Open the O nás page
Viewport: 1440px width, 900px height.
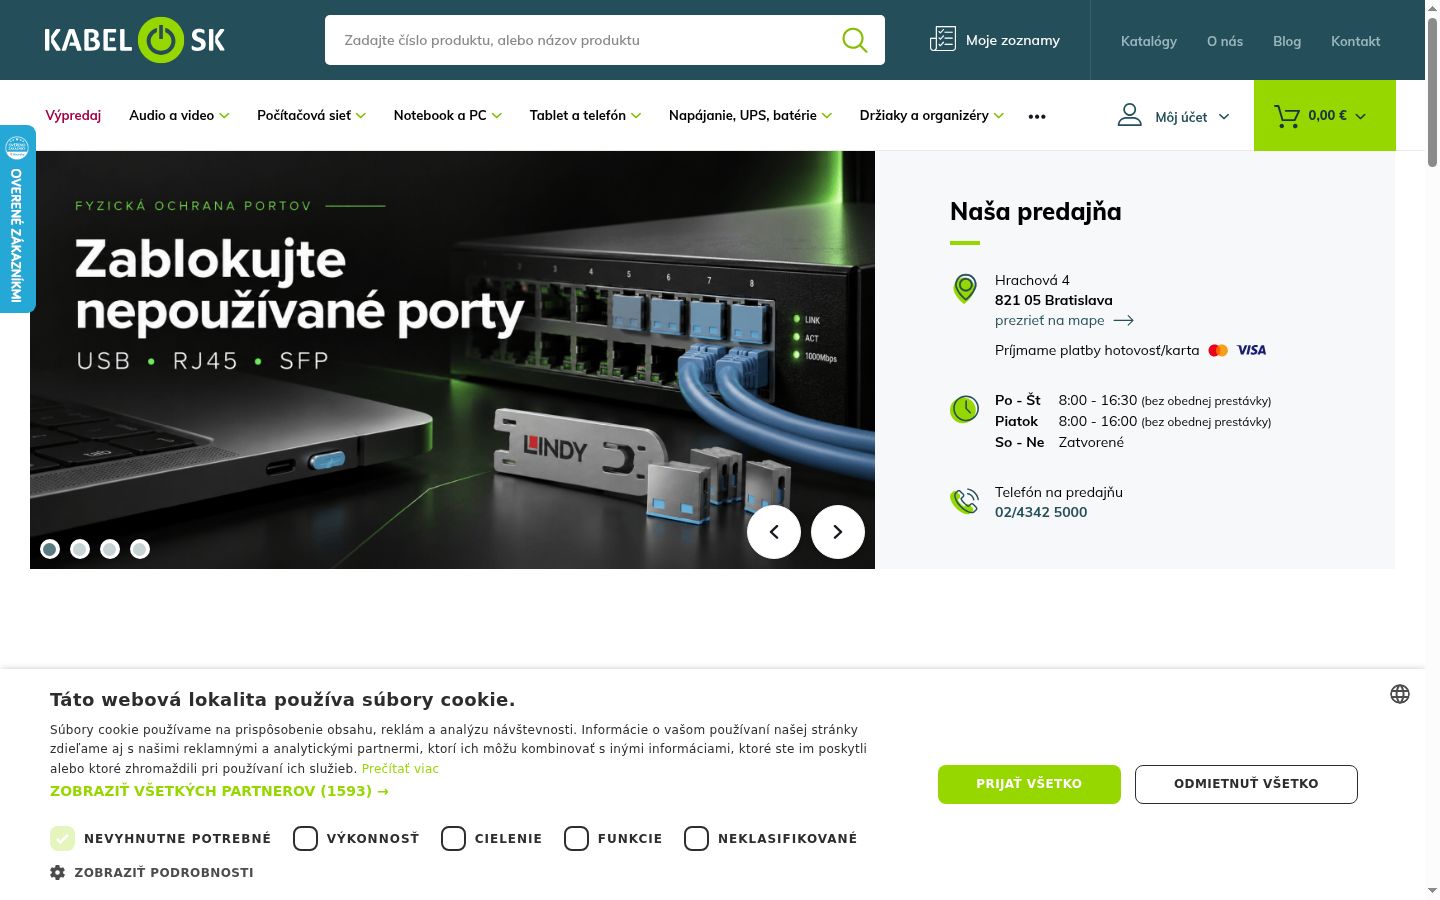click(x=1225, y=41)
